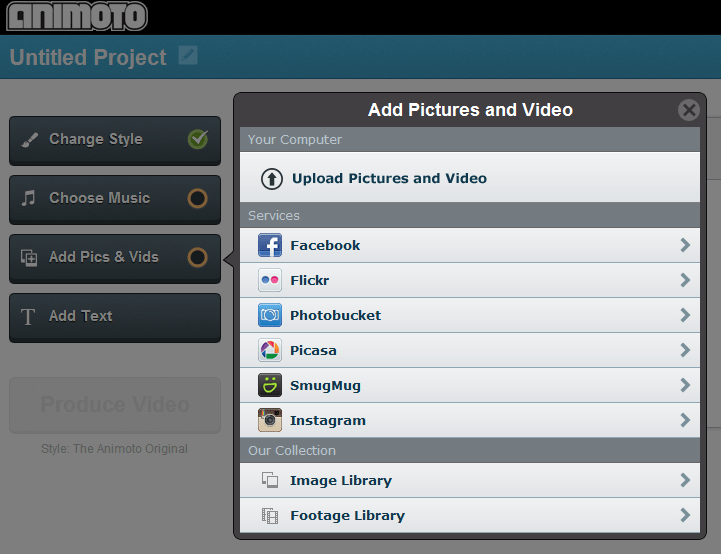The image size is (721, 554).
Task: Click the upload arrow icon
Action: pyautogui.click(x=272, y=179)
